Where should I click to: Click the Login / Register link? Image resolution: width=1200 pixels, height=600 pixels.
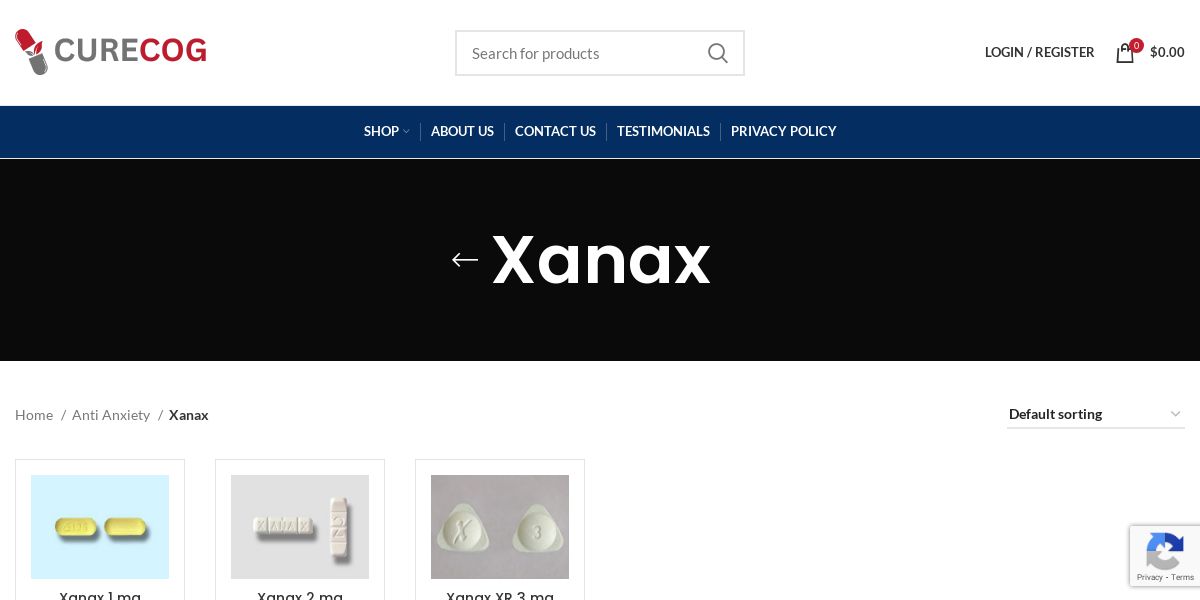(x=1039, y=52)
